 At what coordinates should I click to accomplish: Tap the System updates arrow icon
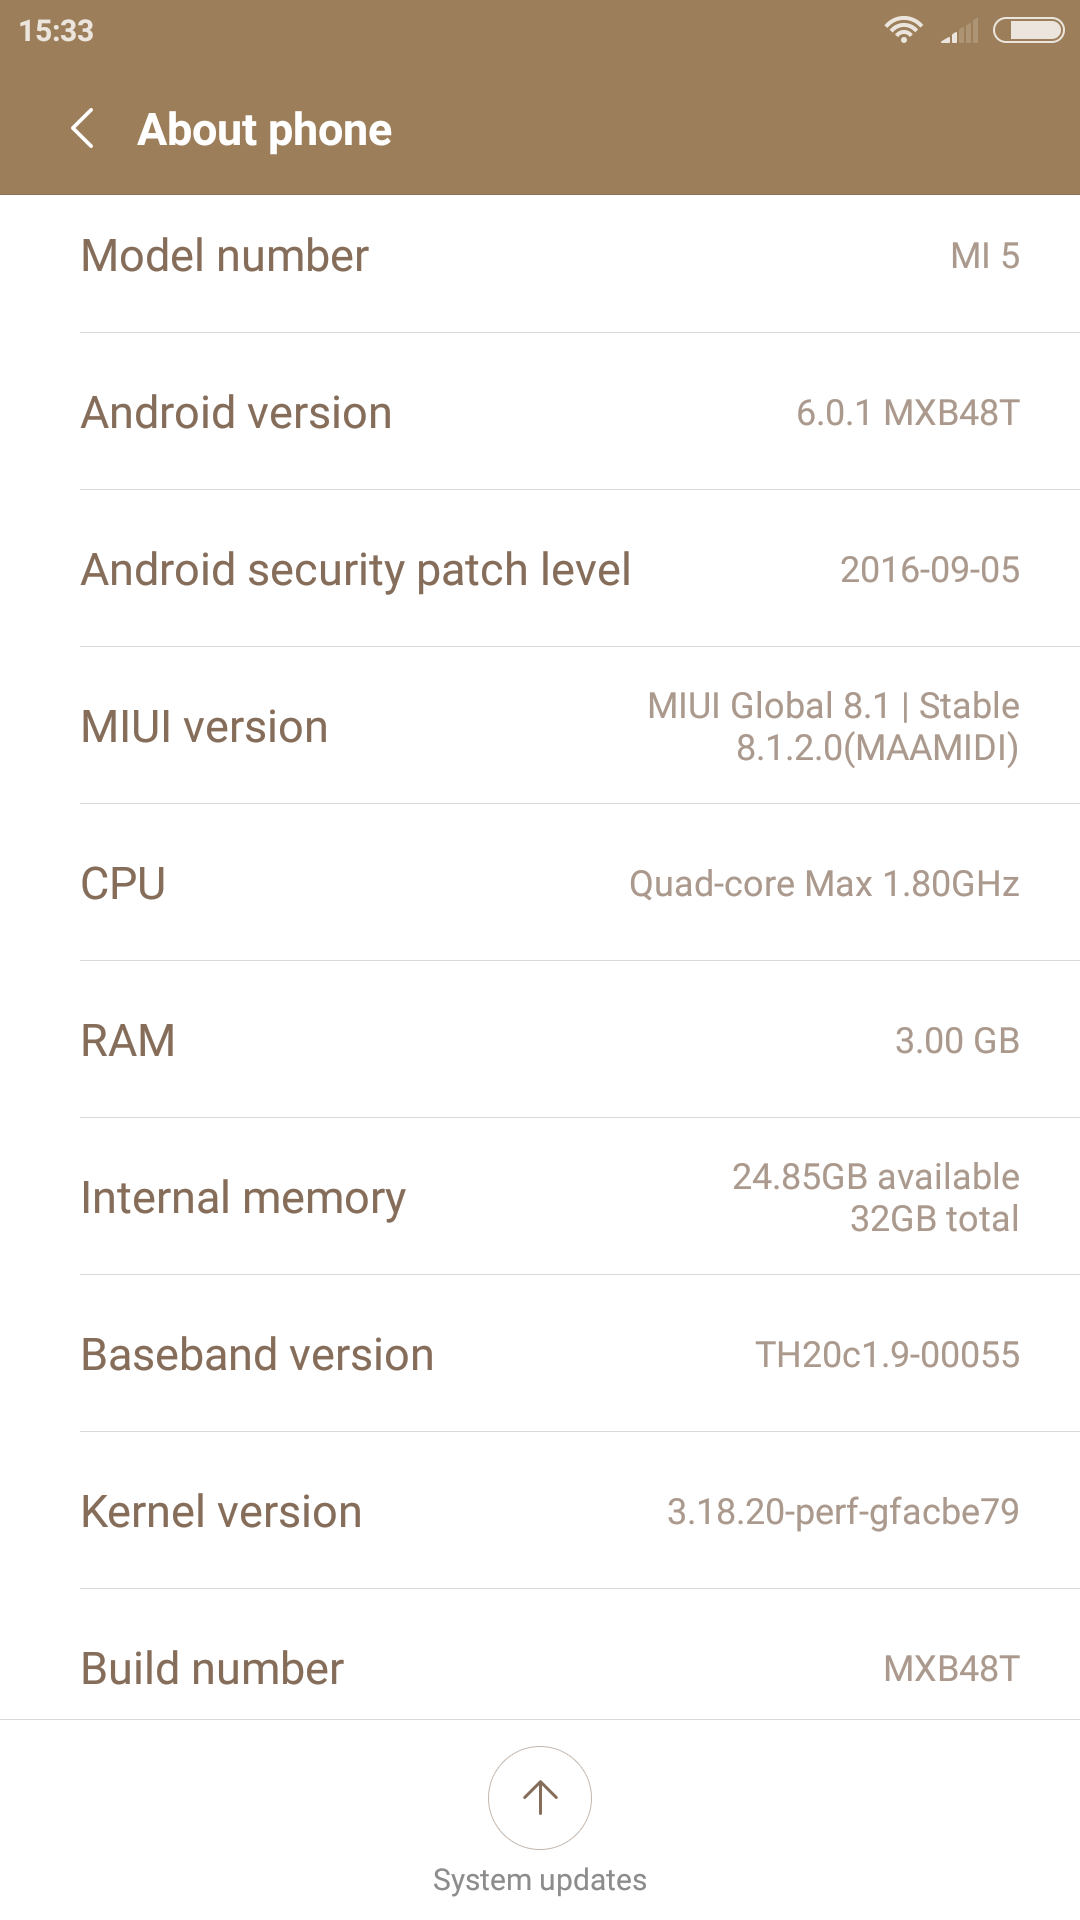540,1797
